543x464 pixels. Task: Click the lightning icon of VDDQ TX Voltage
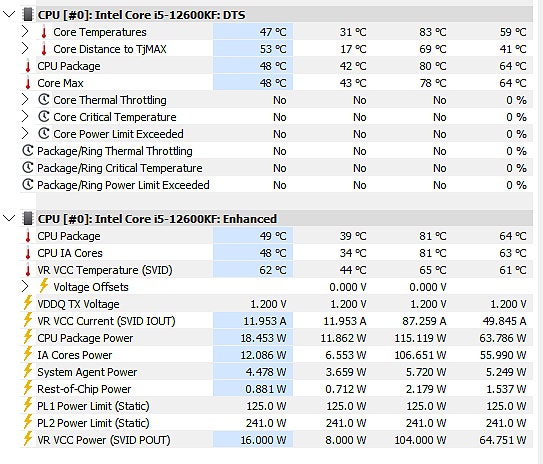click(x=28, y=303)
